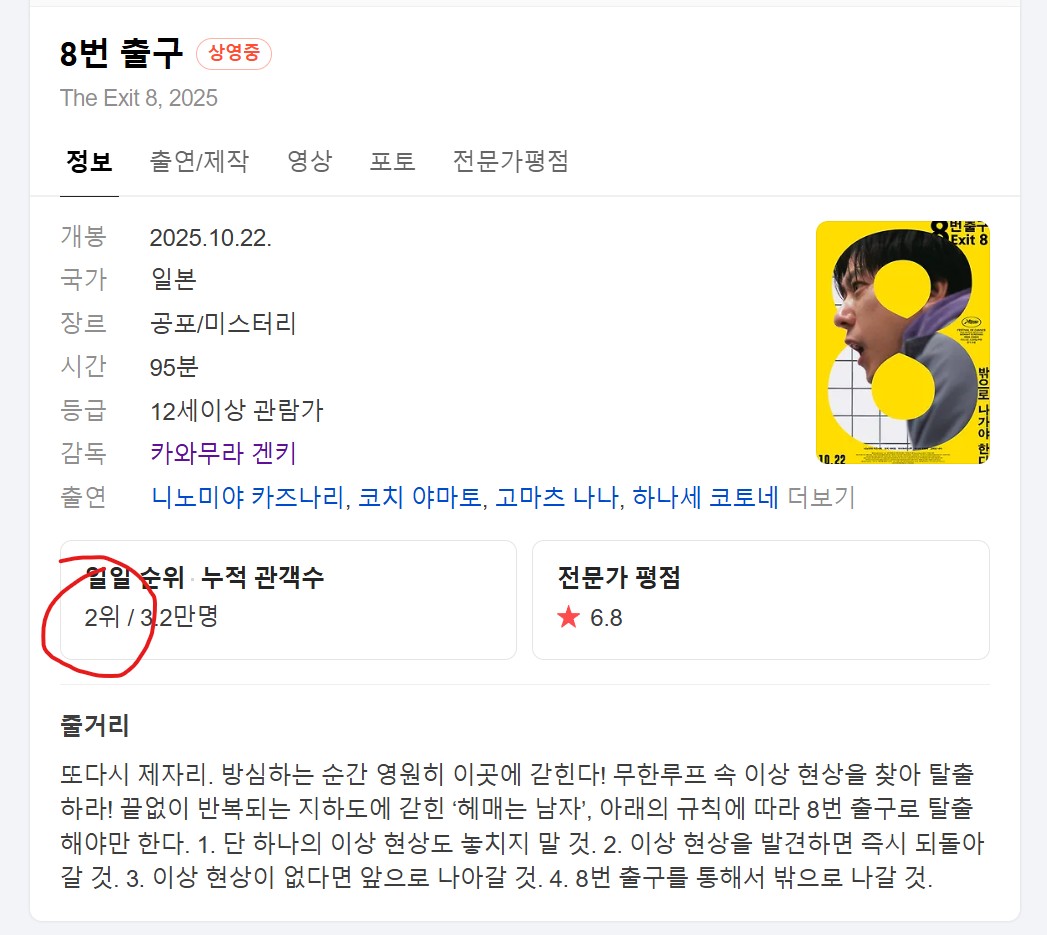Viewport: 1047px width, 935px height.
Task: Open actor link 하나세 코토네
Action: pos(705,497)
